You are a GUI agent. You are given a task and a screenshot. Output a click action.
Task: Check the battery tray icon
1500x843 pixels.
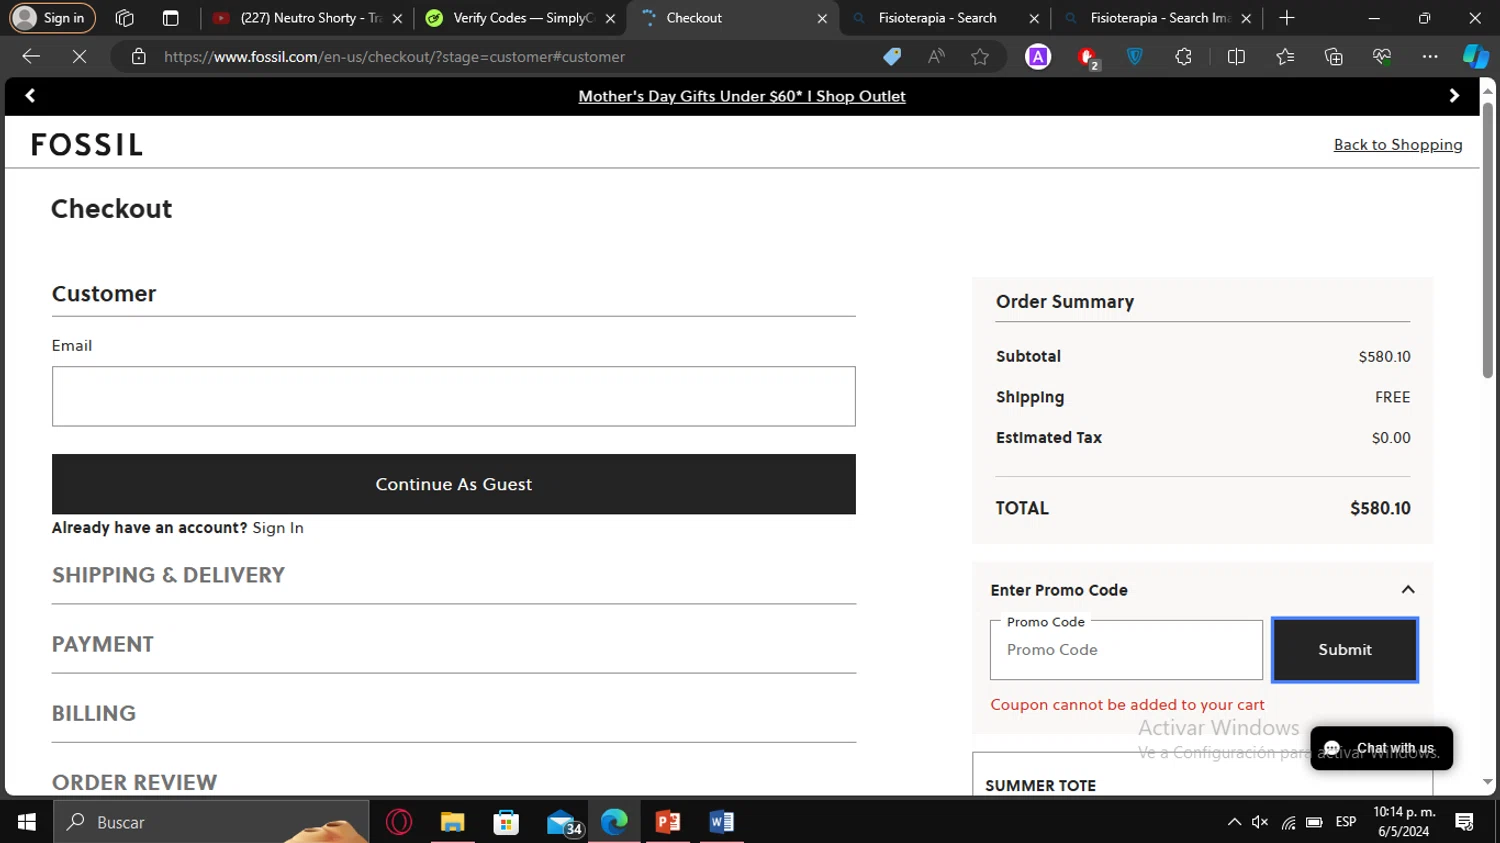[x=1315, y=822]
